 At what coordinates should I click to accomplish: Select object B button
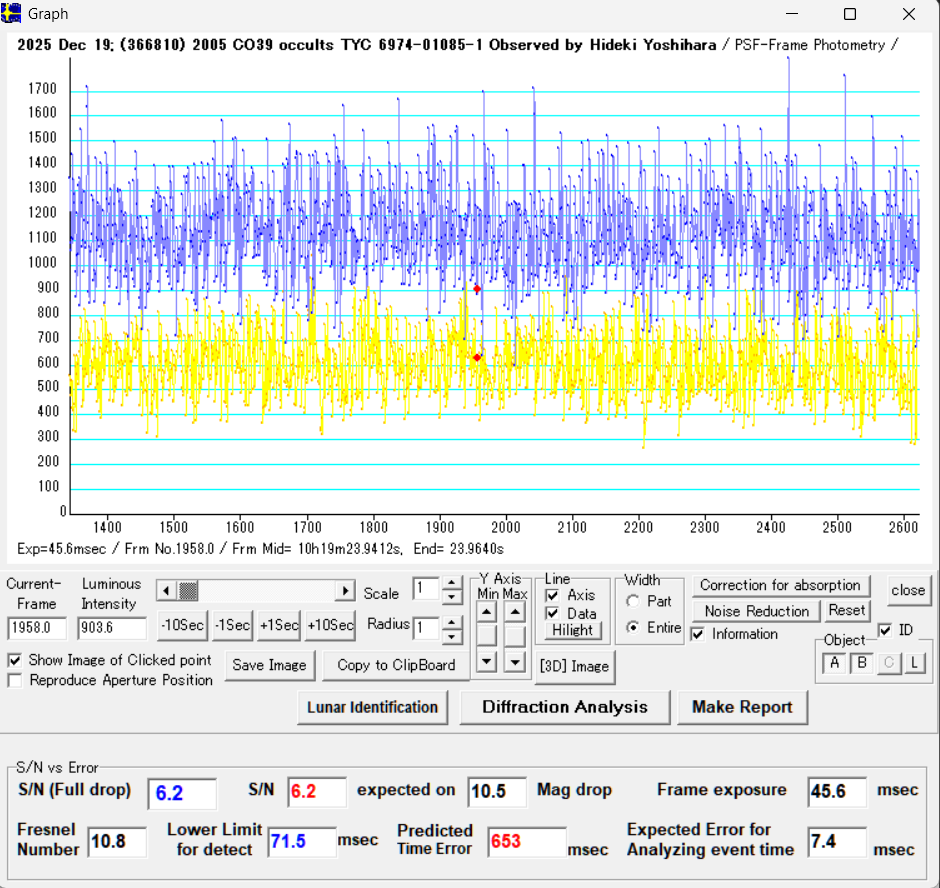pyautogui.click(x=861, y=662)
